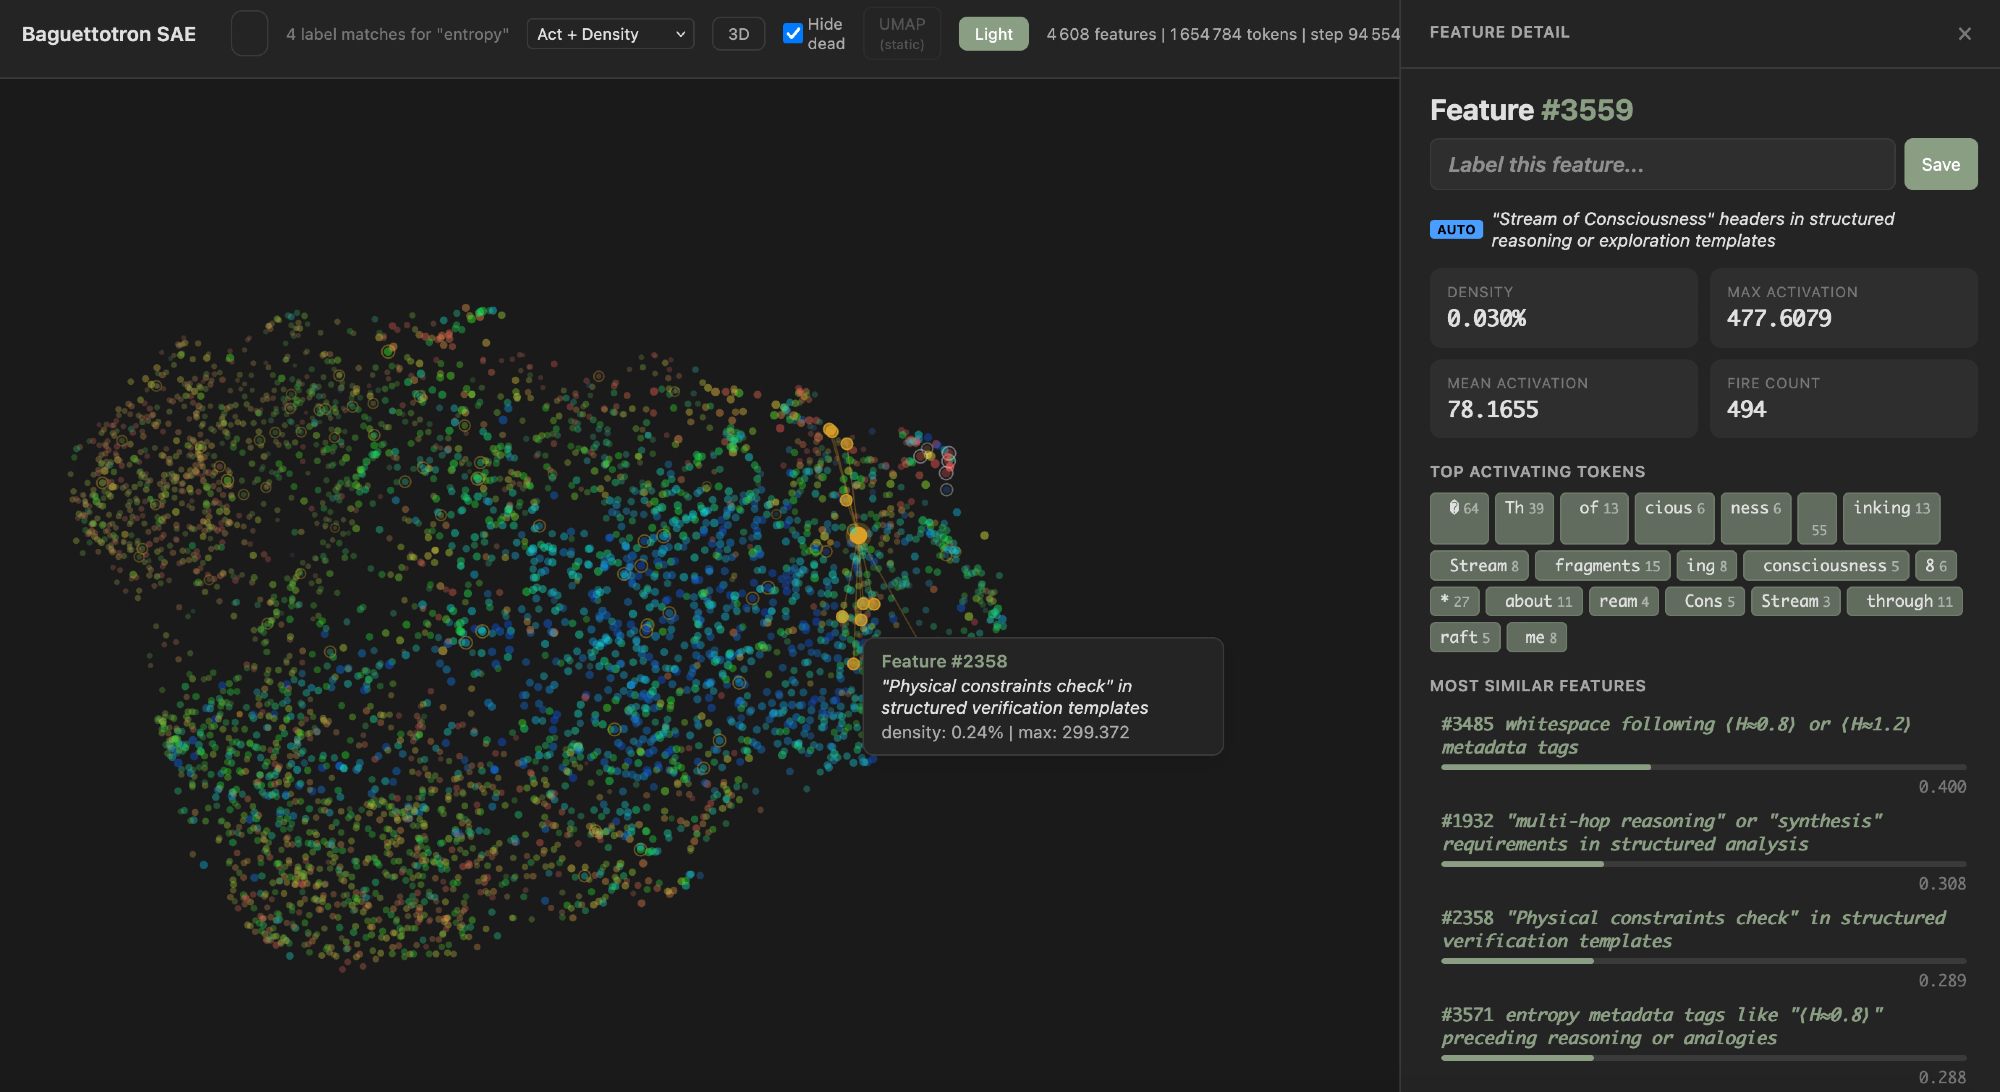
Task: Click the 'through 11' token chip
Action: pyautogui.click(x=1907, y=601)
